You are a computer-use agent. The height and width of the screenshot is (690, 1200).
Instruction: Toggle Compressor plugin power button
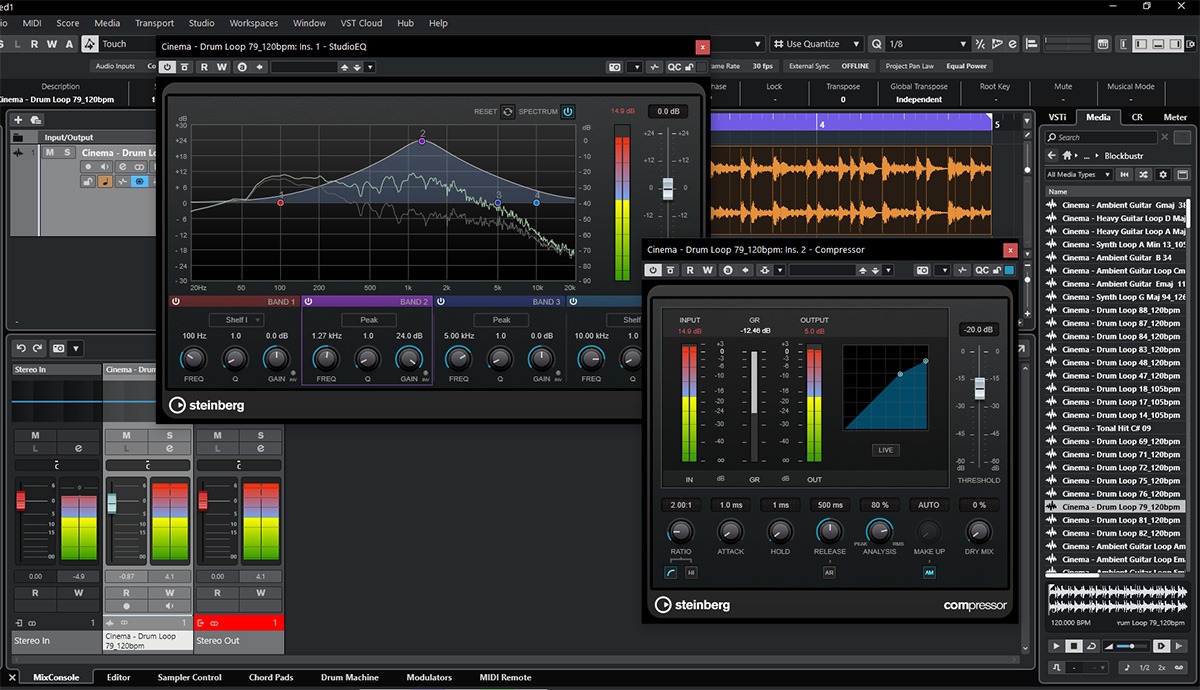(654, 270)
